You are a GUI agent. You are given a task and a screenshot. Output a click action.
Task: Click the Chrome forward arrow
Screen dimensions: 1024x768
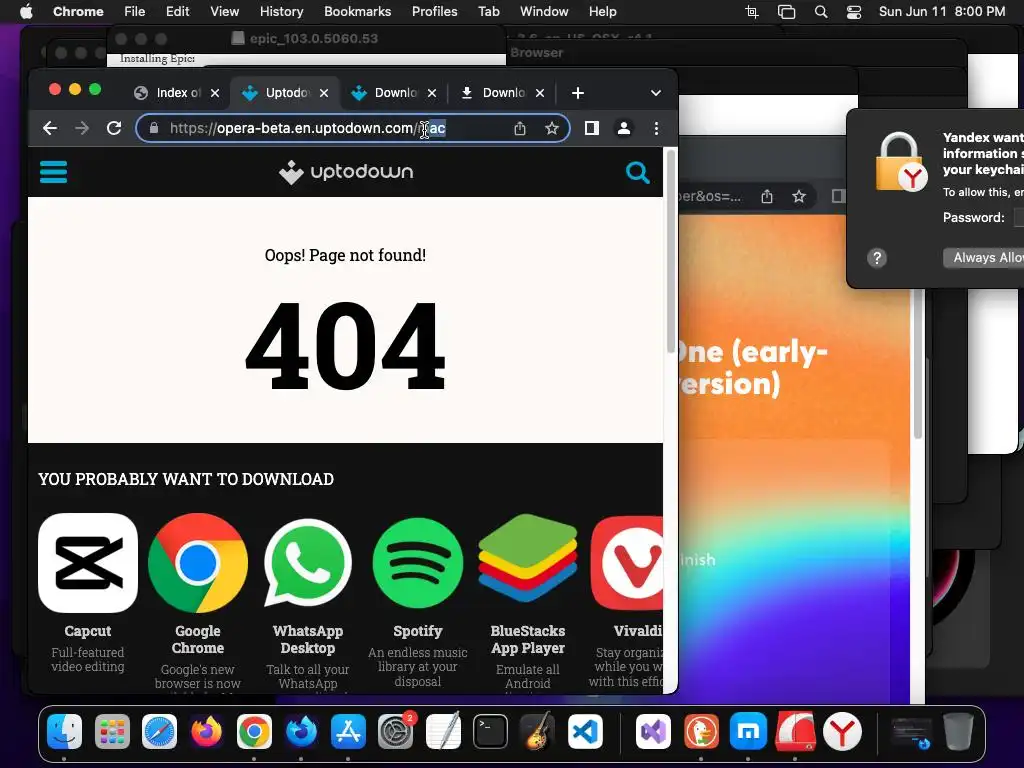82,128
